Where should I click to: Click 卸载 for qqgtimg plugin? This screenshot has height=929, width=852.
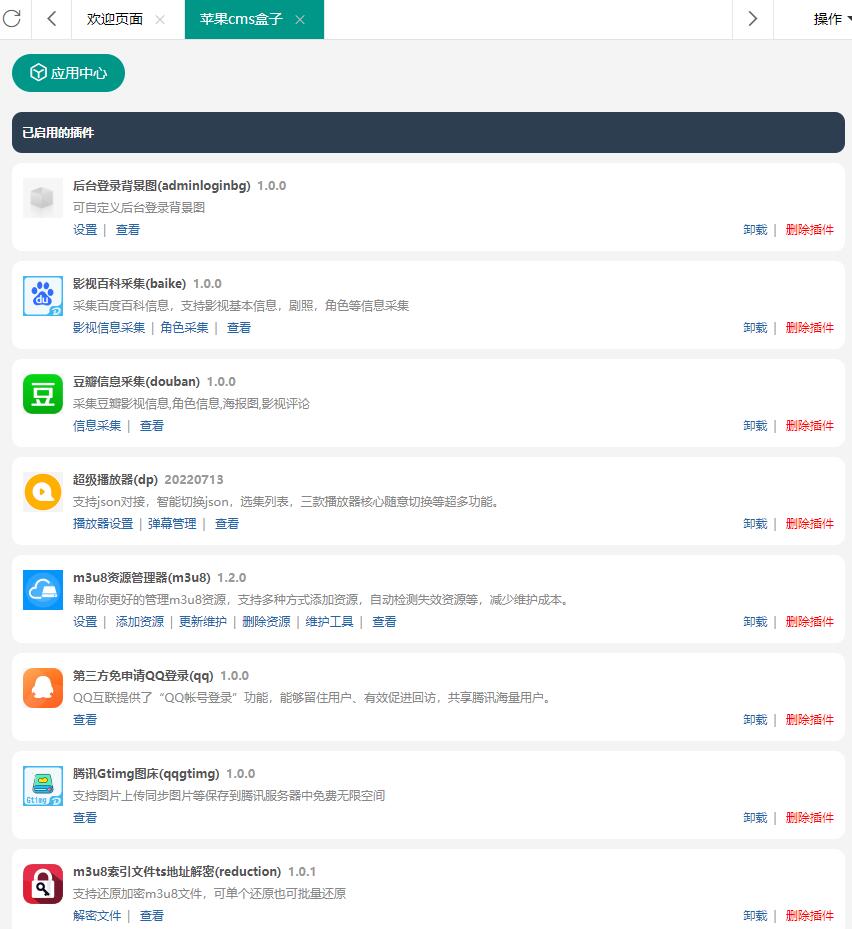tap(755, 818)
